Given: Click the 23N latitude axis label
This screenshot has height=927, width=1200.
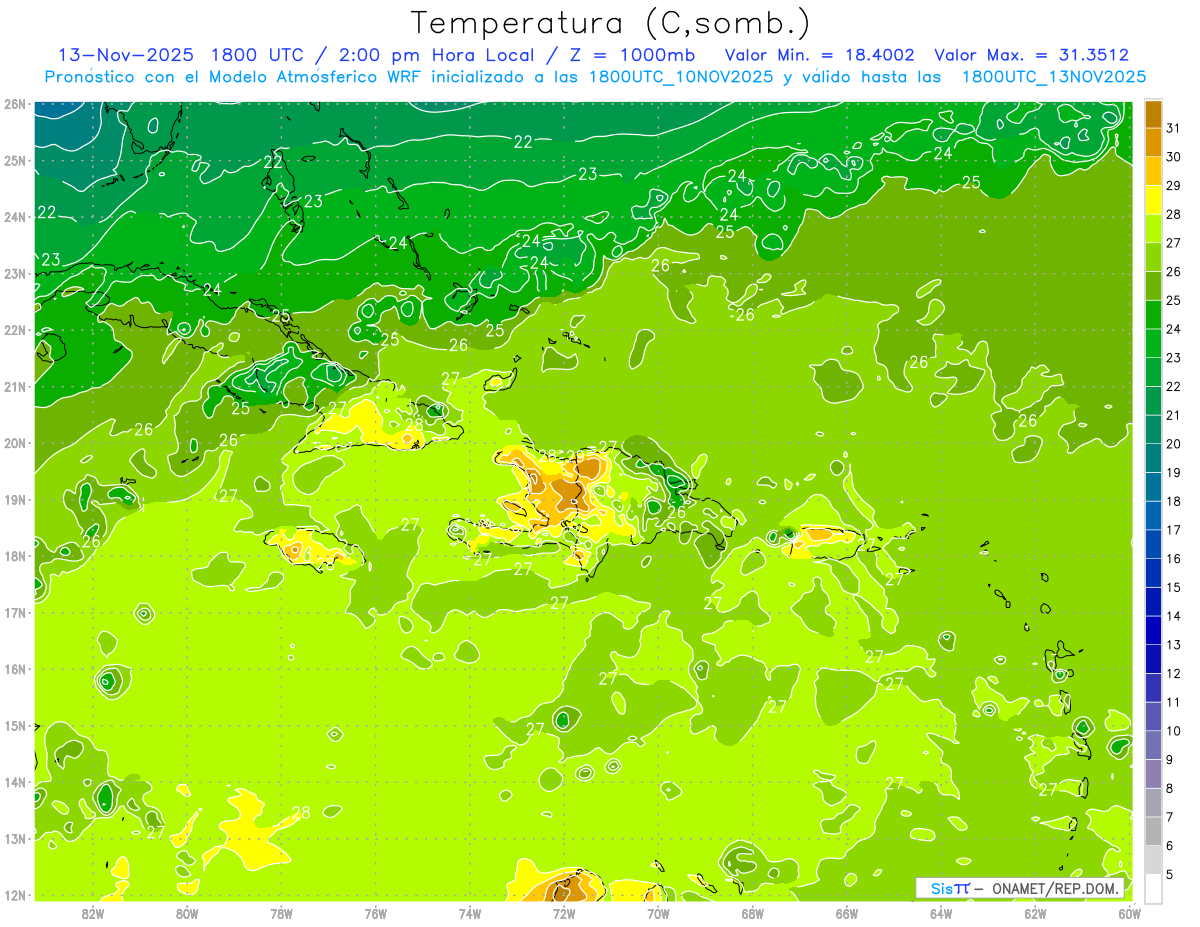Looking at the screenshot, I should (x=14, y=274).
